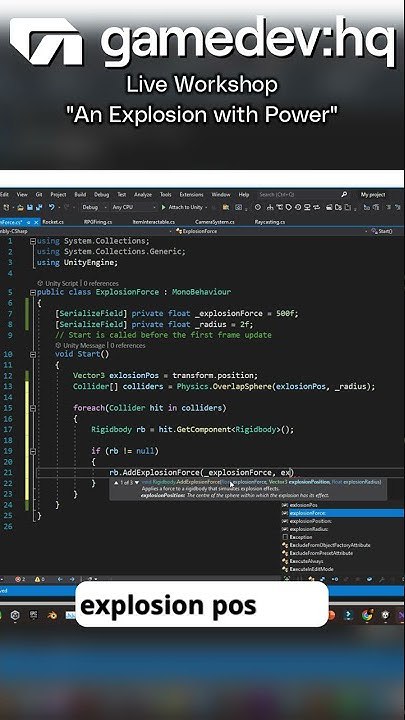Collapse the using directives block
405x720 pixels.
click(33, 241)
